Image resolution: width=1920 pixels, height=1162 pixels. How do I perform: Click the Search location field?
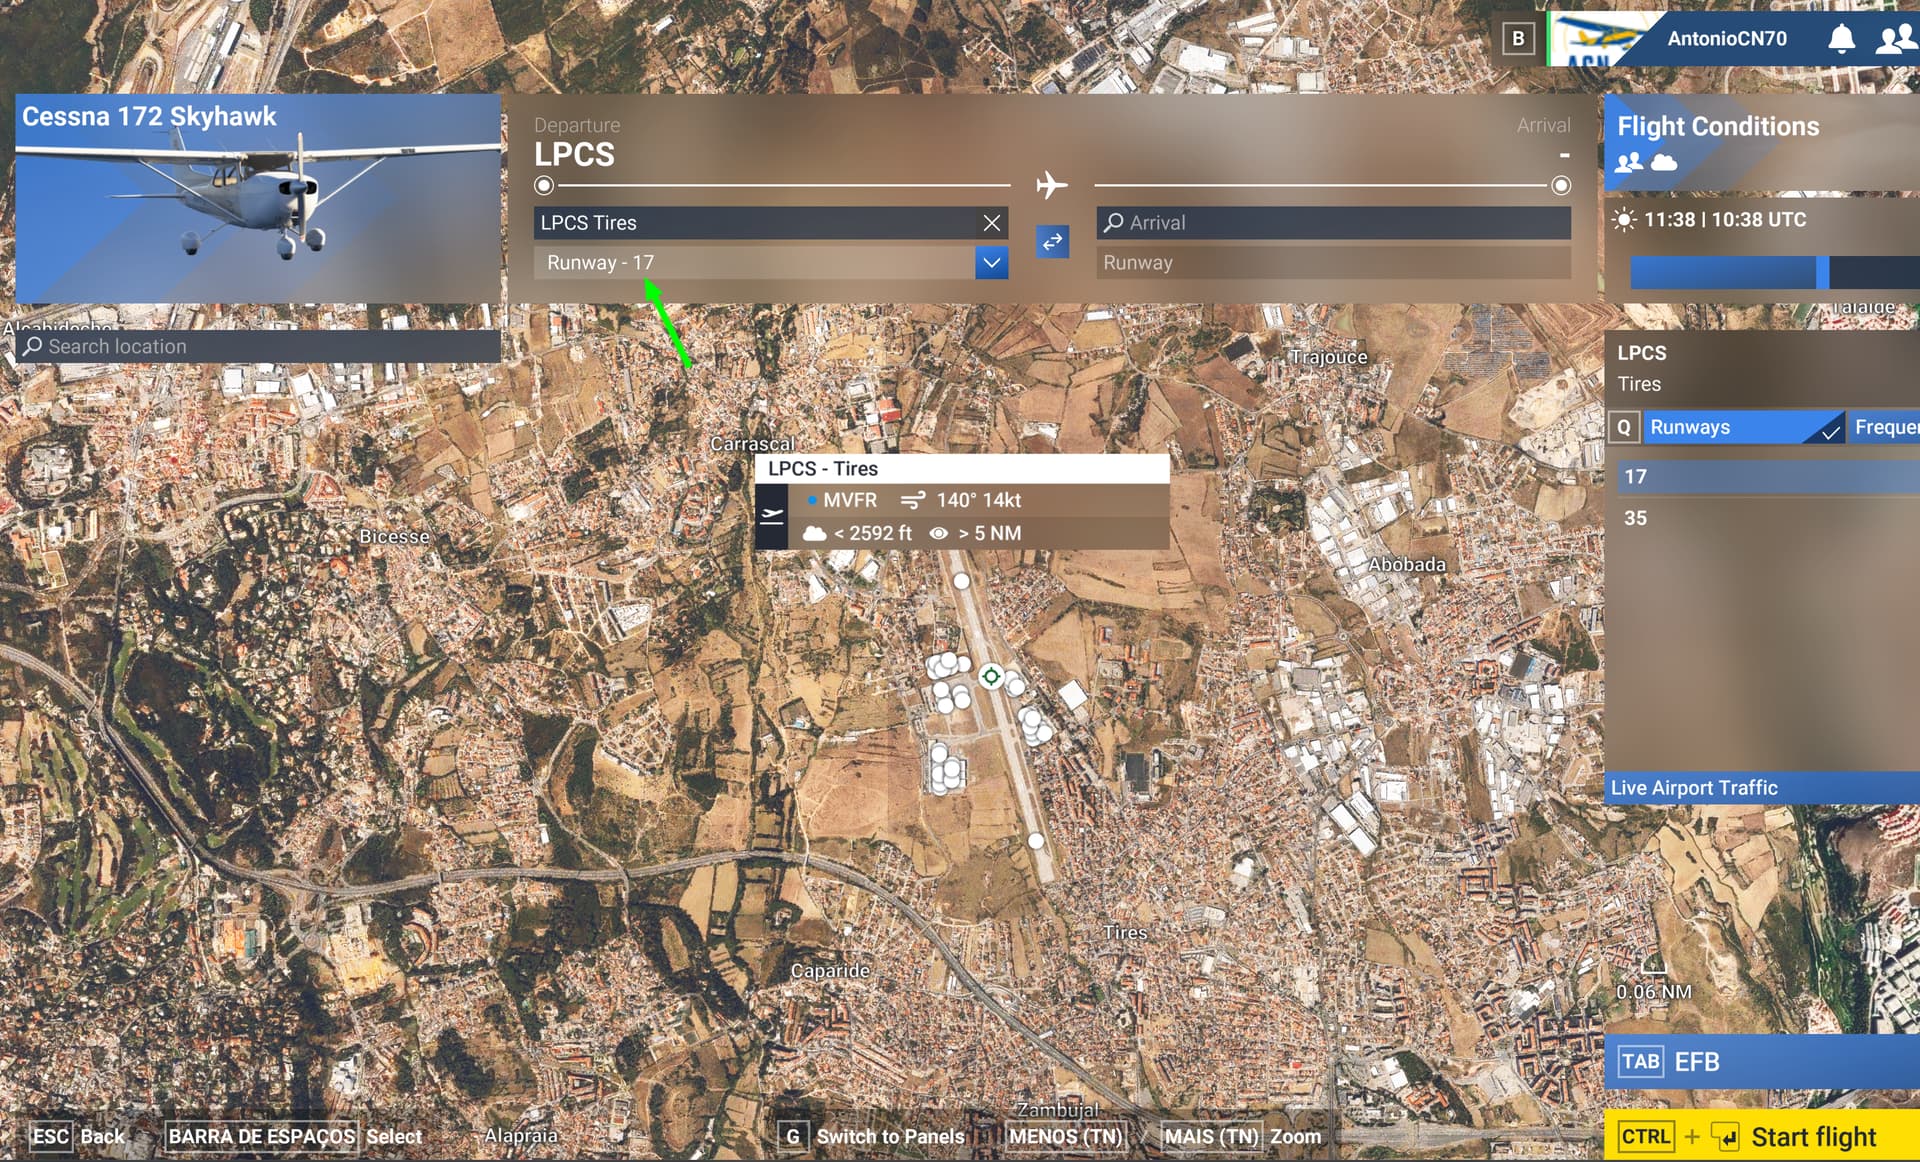click(x=258, y=346)
